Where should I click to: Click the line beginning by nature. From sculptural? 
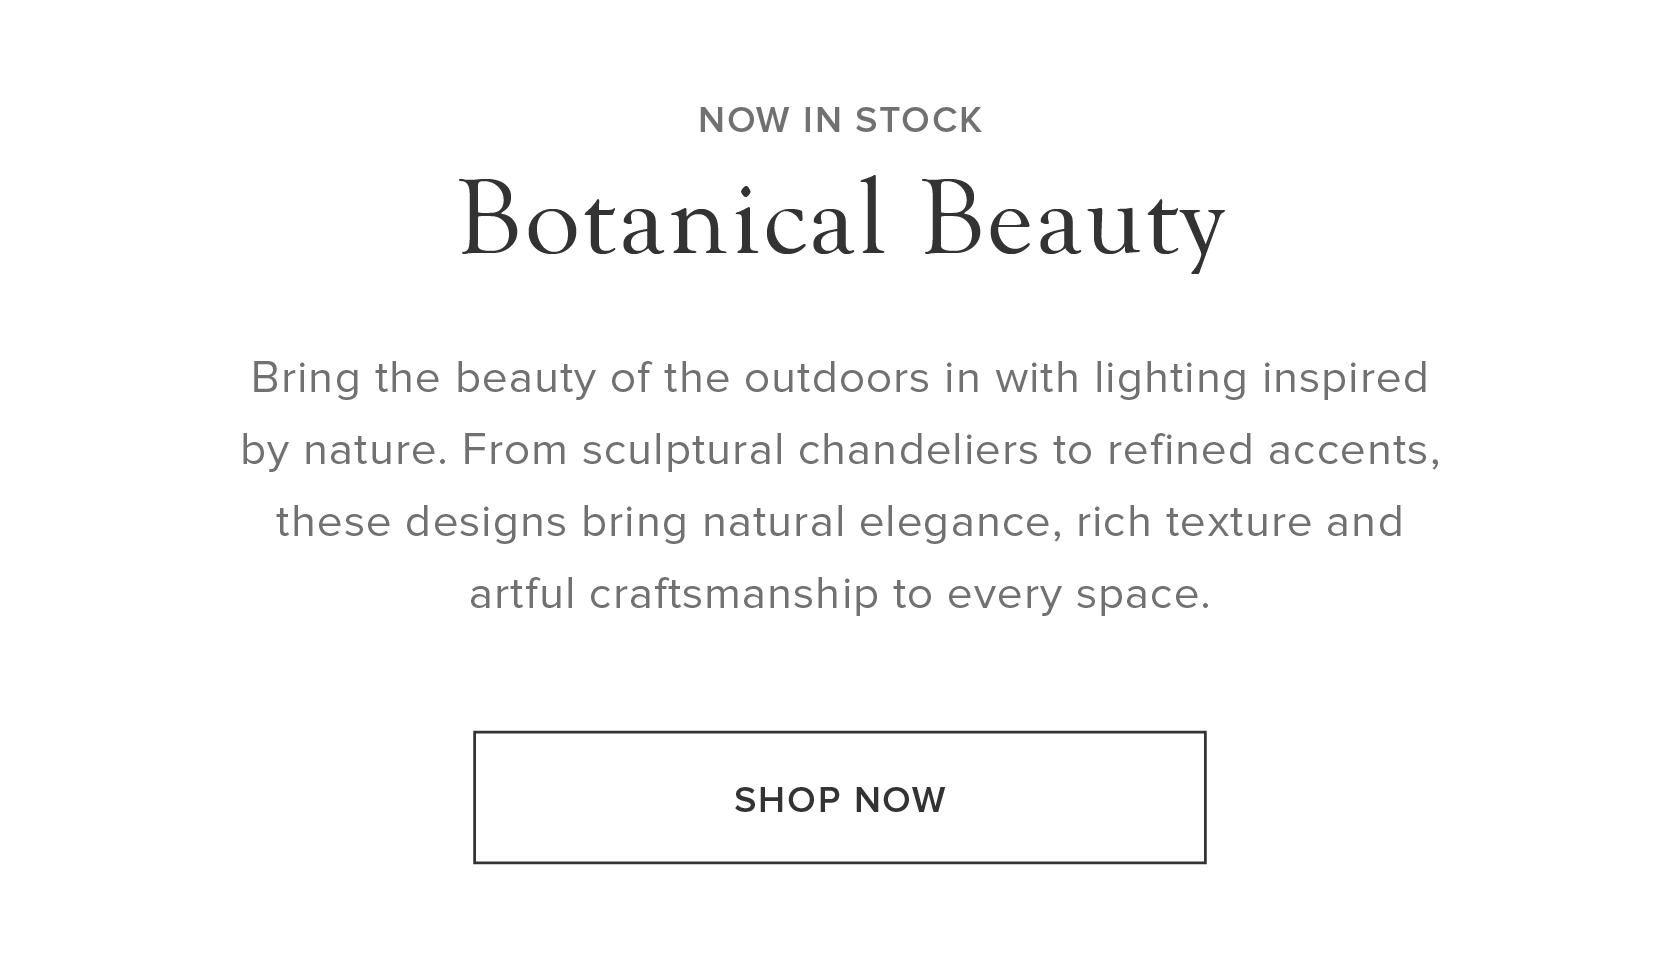click(x=840, y=451)
